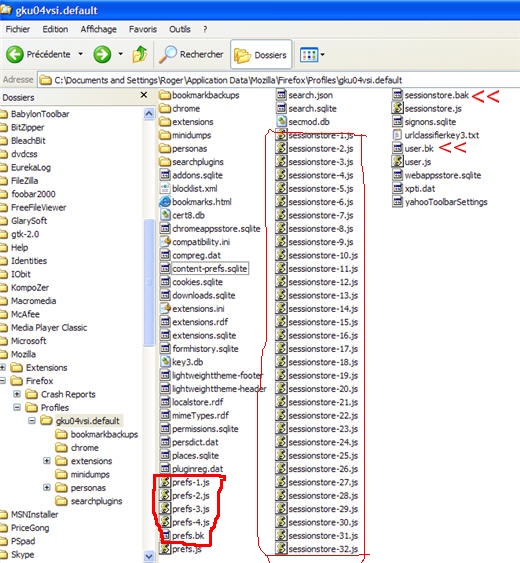Select the cookies.sqlite file icon

pyautogui.click(x=165, y=282)
